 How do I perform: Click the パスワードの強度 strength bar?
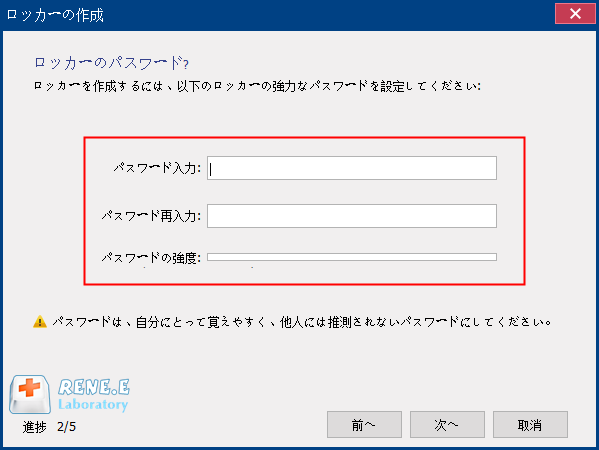click(x=352, y=257)
